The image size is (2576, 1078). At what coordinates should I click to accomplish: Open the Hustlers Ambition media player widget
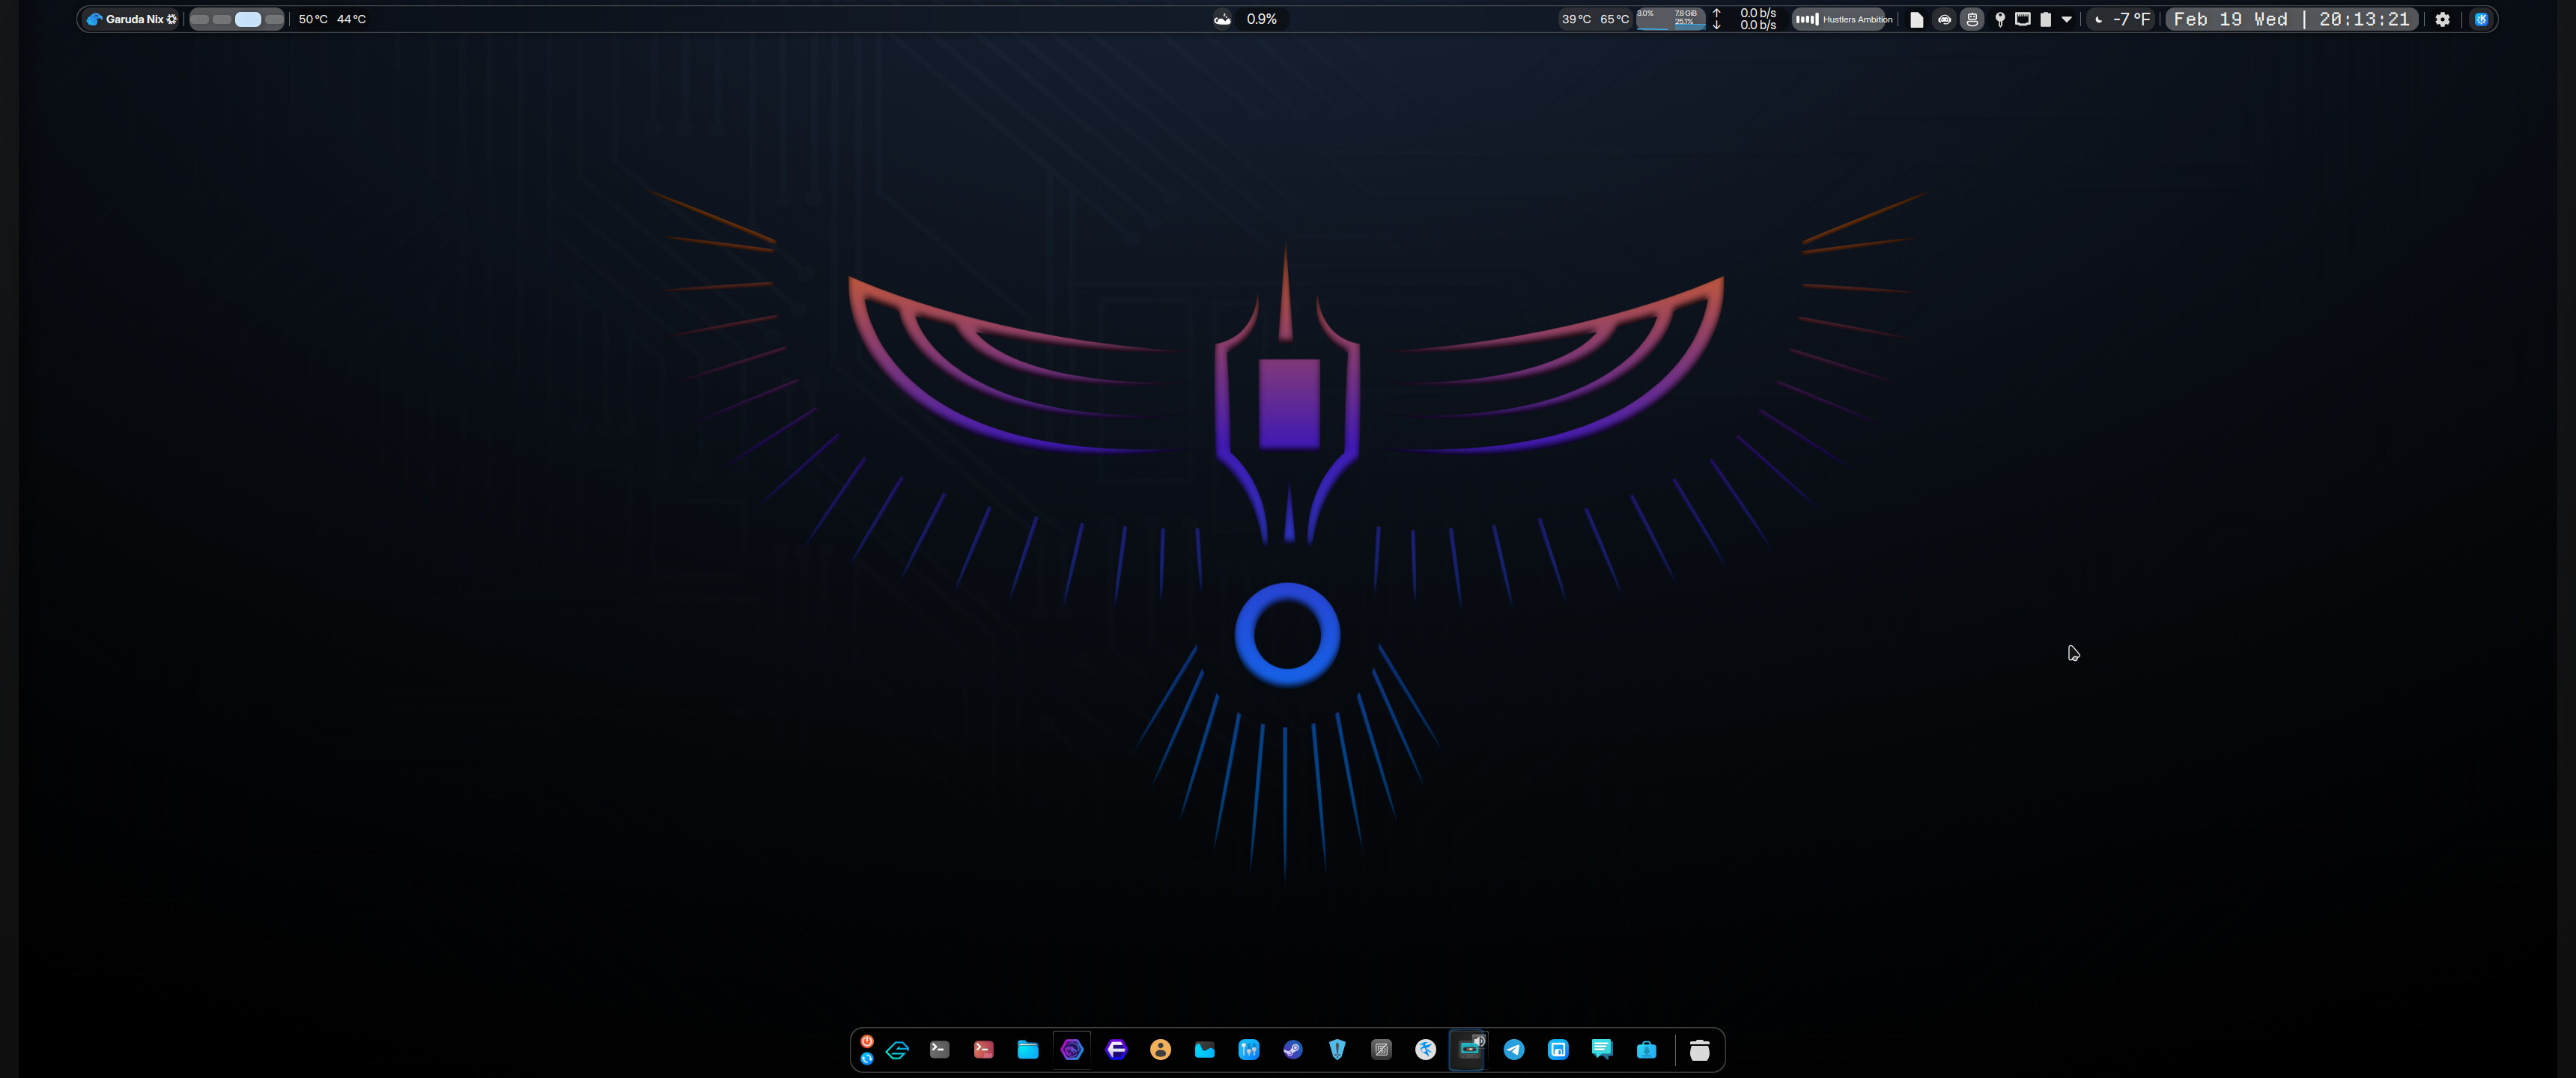pyautogui.click(x=1843, y=19)
